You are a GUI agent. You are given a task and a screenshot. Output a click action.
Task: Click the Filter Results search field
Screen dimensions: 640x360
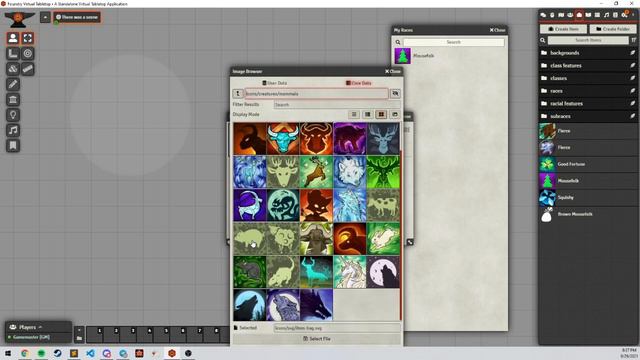337,105
